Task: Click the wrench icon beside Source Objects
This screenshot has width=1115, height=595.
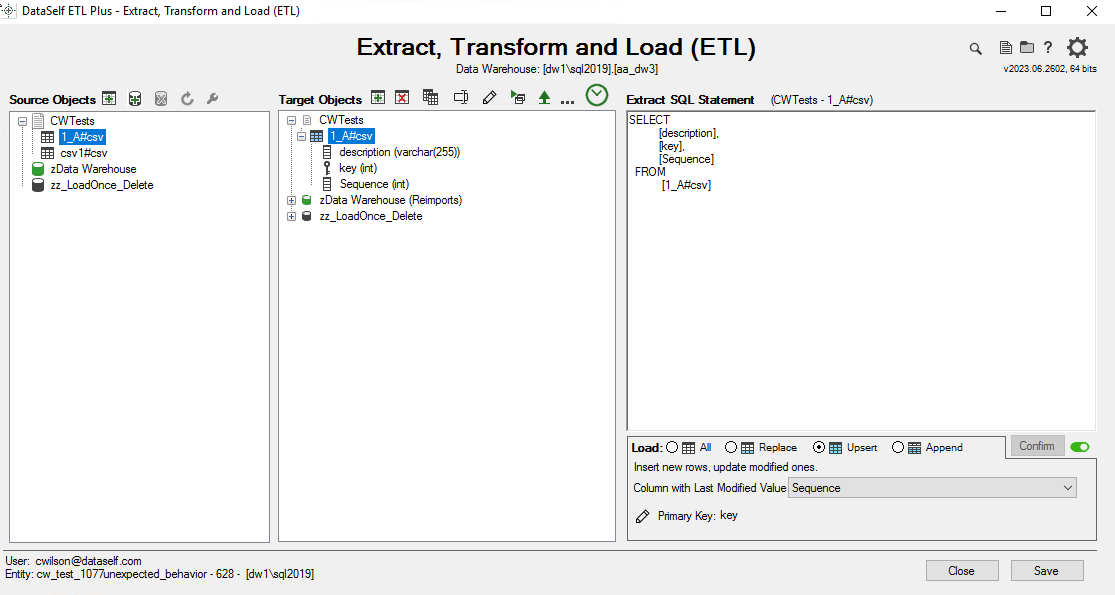Action: (x=212, y=98)
